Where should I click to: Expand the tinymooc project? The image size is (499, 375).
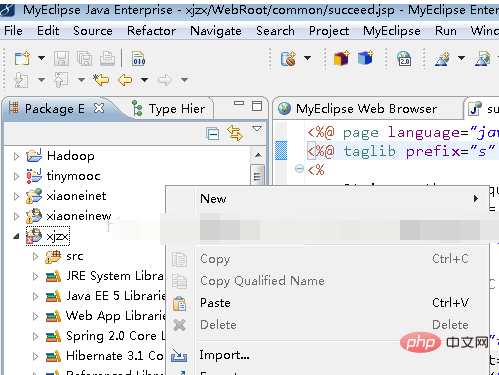(16, 176)
